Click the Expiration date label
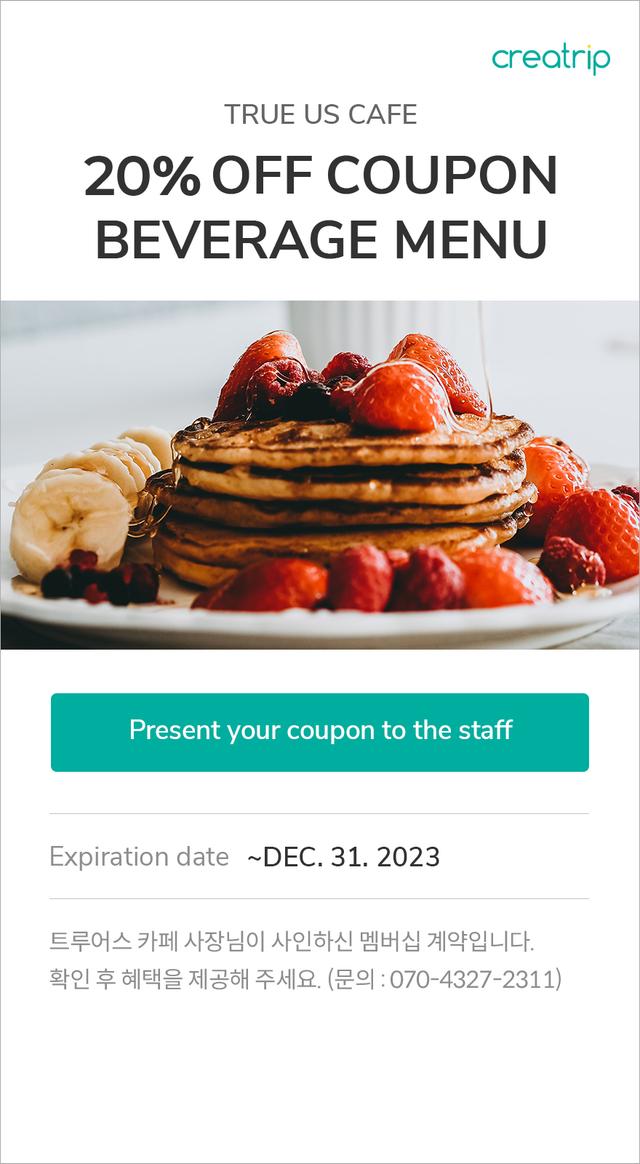Screen dimensions: 640x1164 139,857
